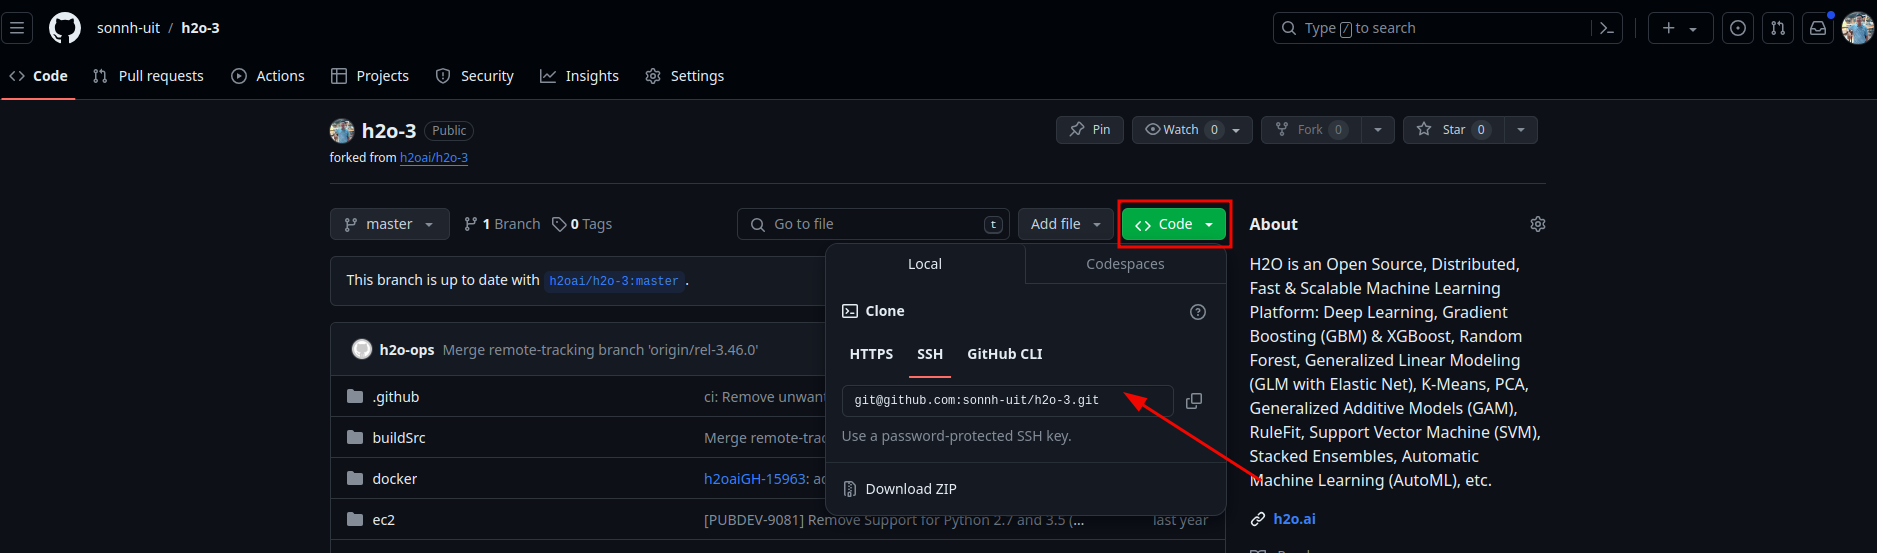Screen dimensions: 1877x553
Task: Copy the SSH clone URL to clipboard
Action: pos(1193,401)
